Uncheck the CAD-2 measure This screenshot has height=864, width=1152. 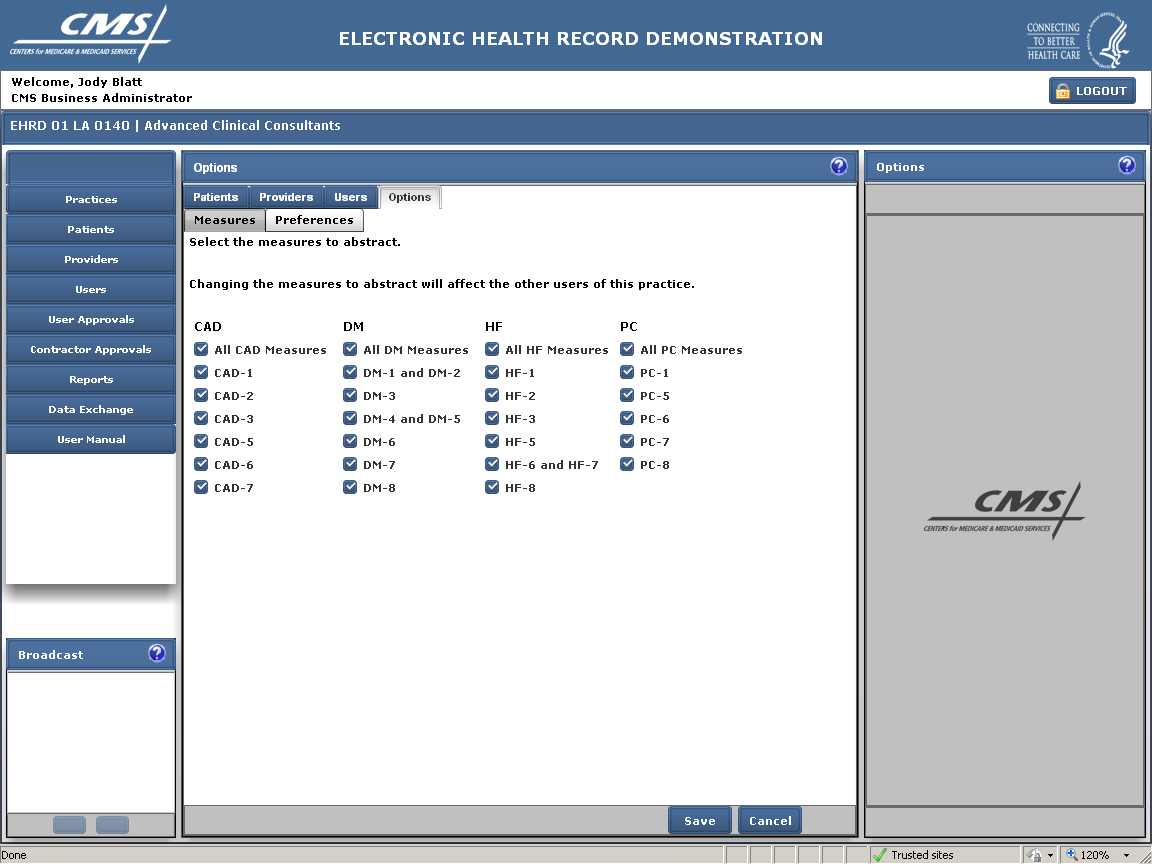(x=201, y=395)
